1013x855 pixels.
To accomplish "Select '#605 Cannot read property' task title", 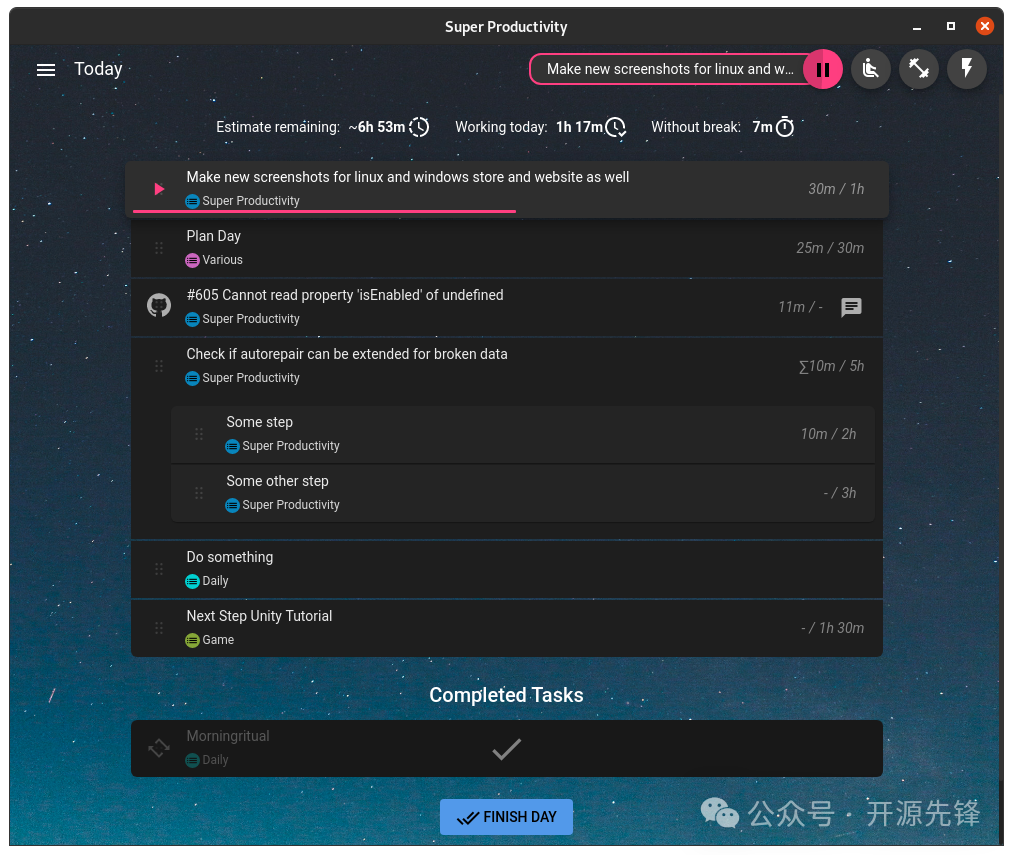I will click(x=345, y=295).
